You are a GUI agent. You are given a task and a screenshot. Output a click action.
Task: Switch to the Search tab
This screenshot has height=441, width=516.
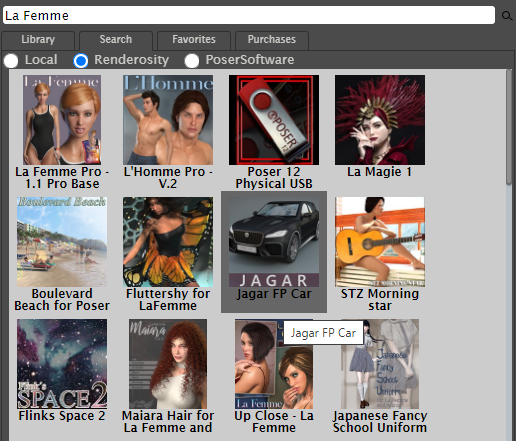(x=116, y=40)
